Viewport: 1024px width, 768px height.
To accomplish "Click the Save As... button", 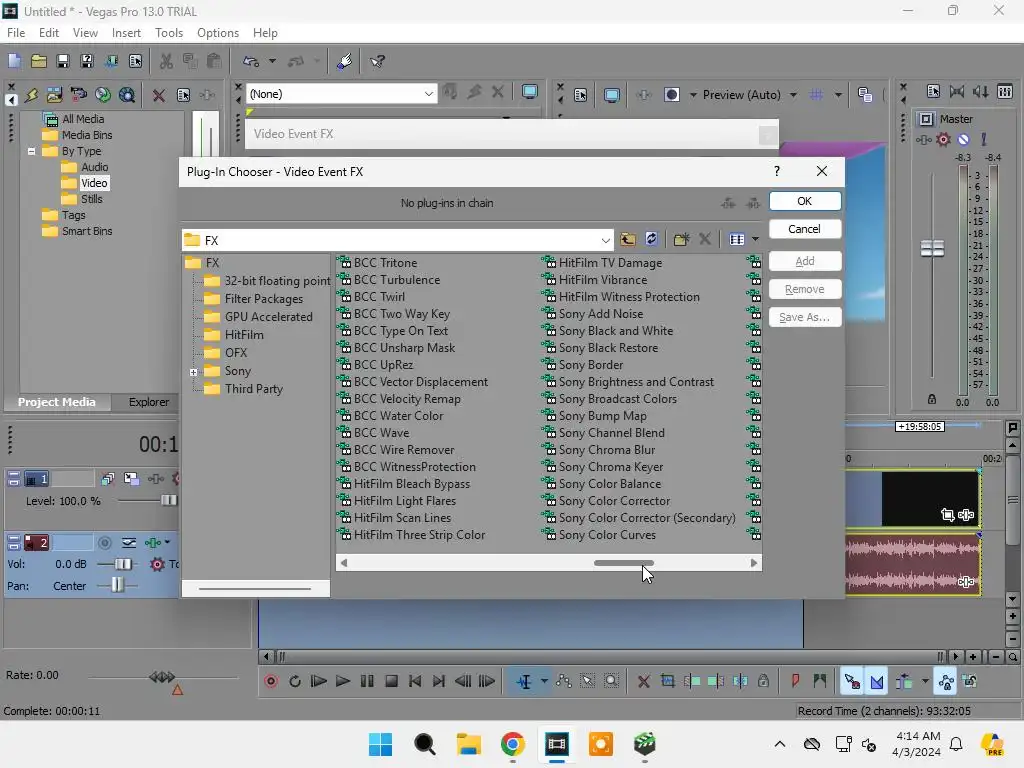I will pos(805,317).
